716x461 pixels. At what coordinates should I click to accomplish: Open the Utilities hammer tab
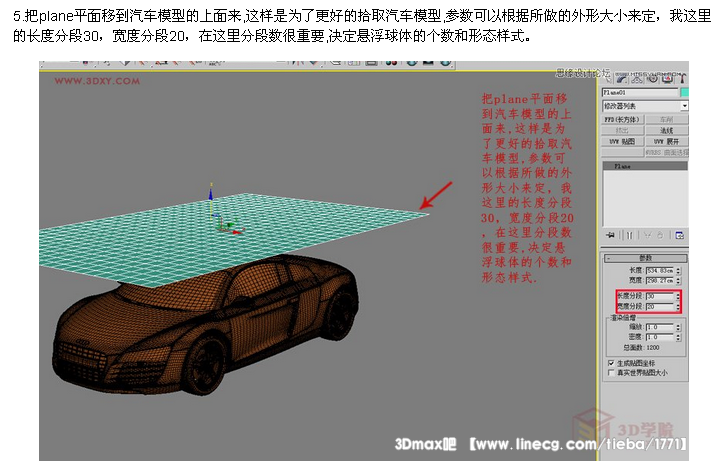click(682, 79)
